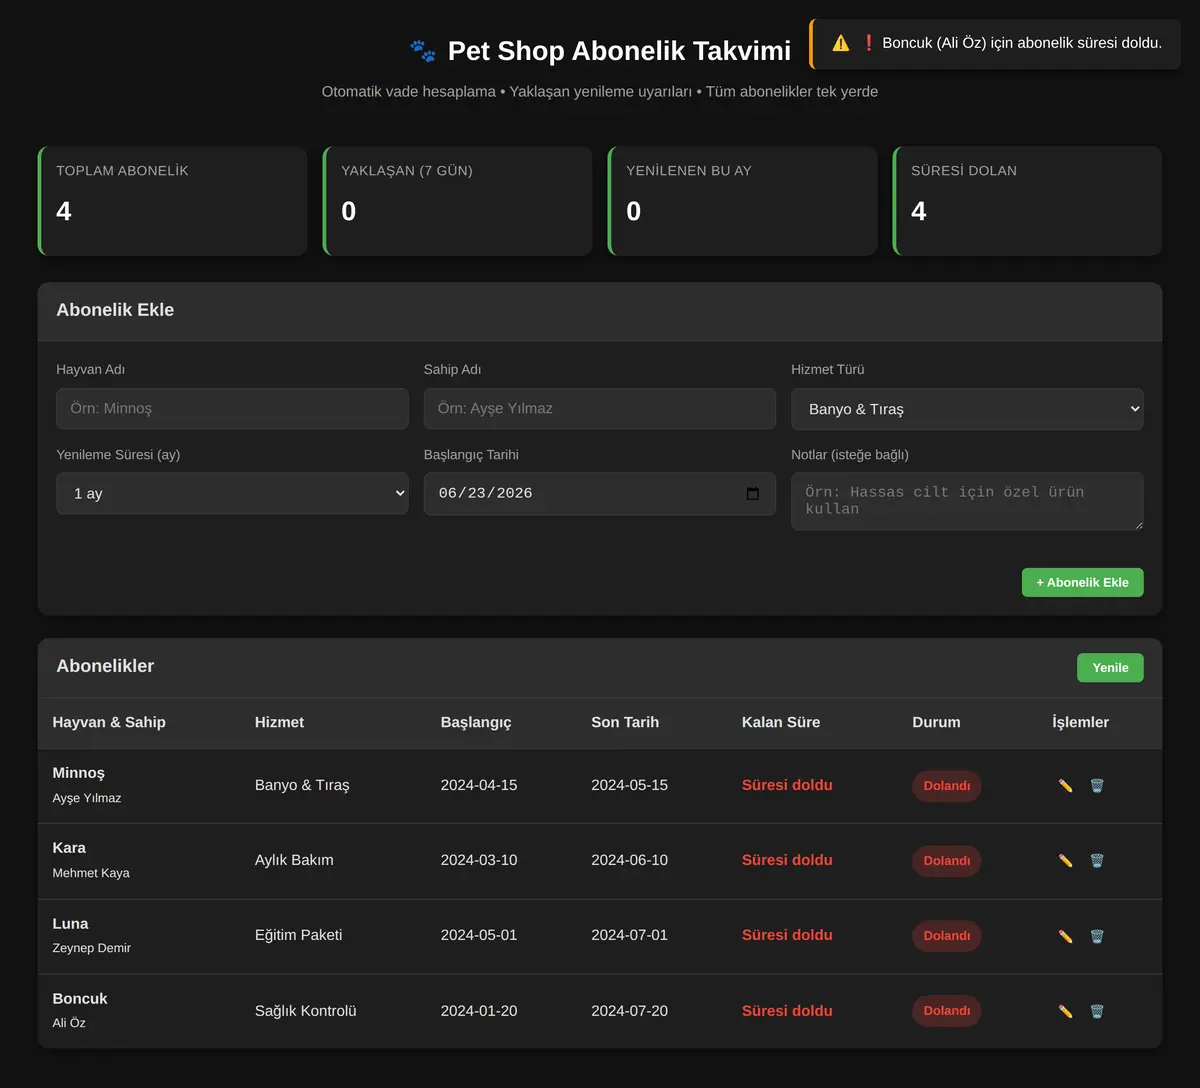This screenshot has width=1200, height=1088.
Task: Click the Başlangıç Tarihi date field
Action: click(600, 494)
